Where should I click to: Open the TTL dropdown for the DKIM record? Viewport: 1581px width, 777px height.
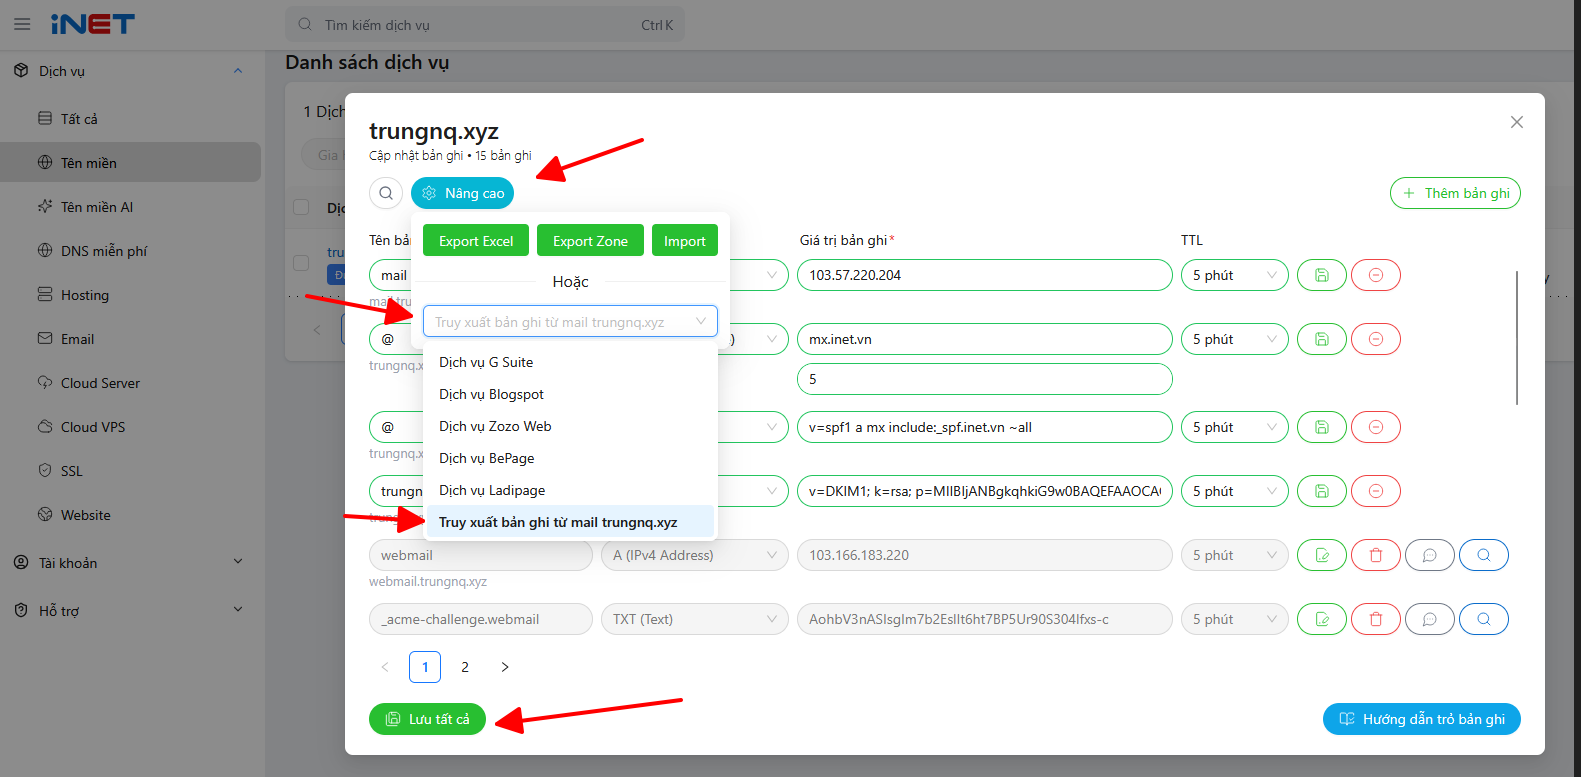(x=1235, y=491)
